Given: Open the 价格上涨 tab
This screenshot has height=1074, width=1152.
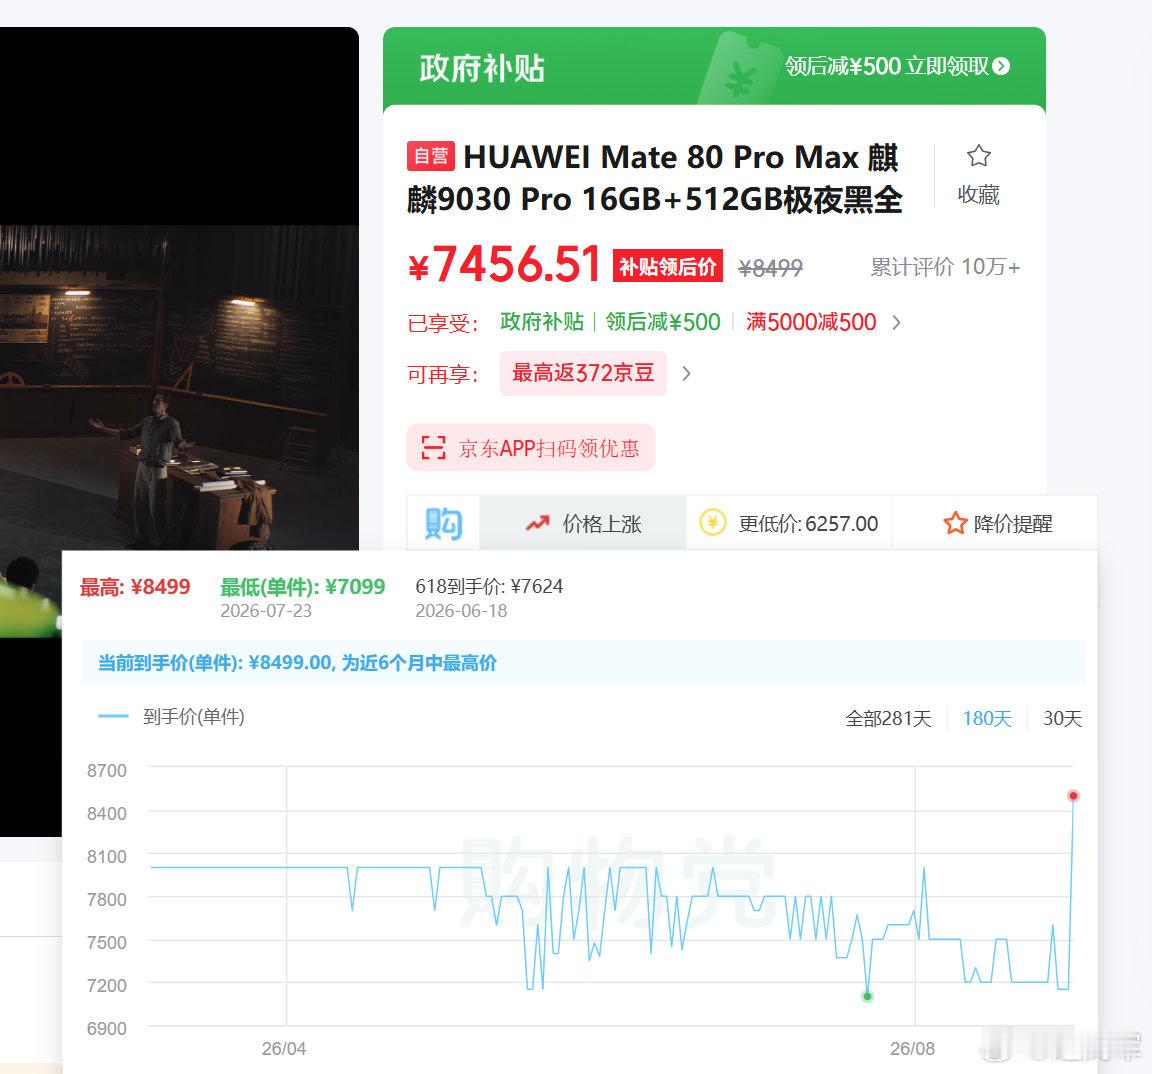Looking at the screenshot, I should coord(583,523).
